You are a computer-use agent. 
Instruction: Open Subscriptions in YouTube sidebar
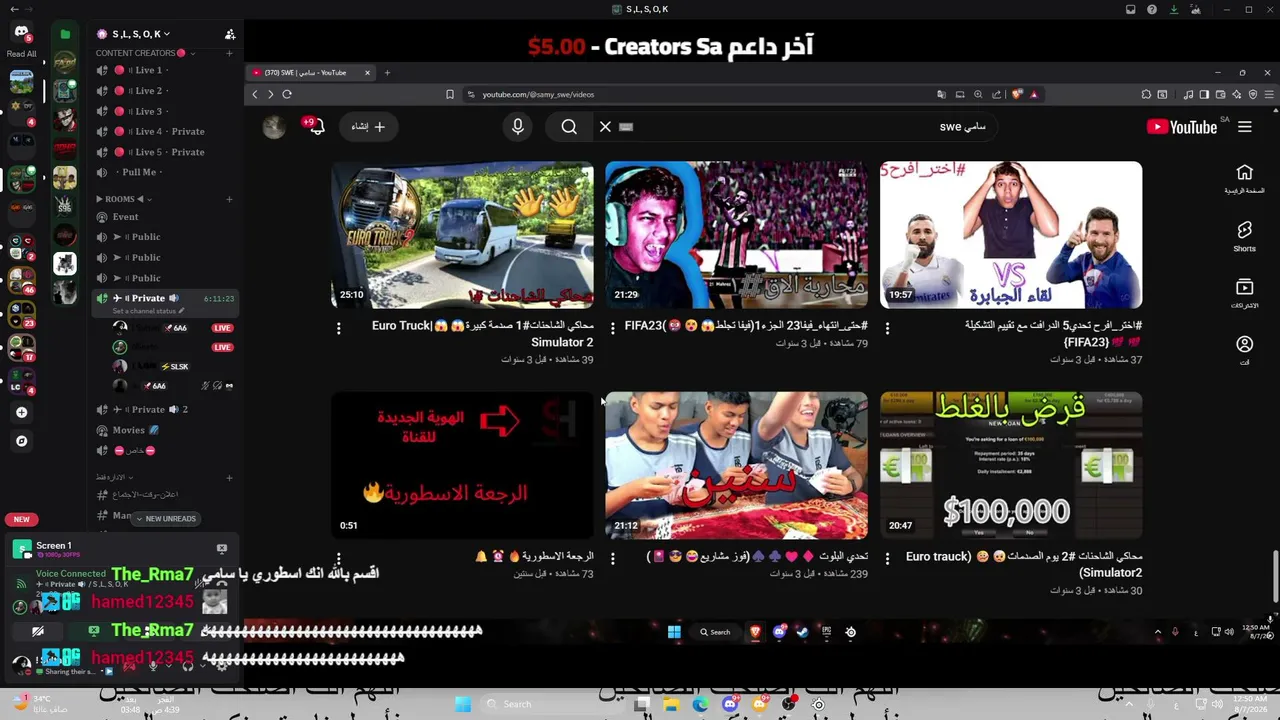pyautogui.click(x=1245, y=293)
